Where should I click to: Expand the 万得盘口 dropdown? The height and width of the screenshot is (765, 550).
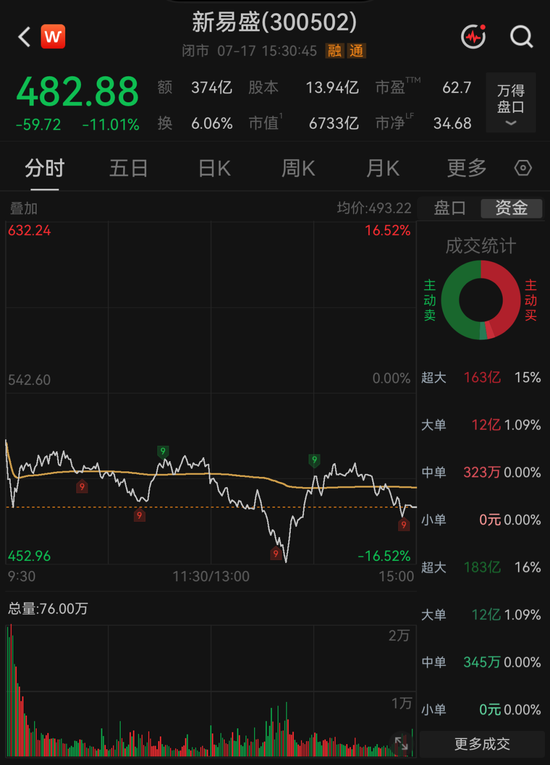[510, 102]
